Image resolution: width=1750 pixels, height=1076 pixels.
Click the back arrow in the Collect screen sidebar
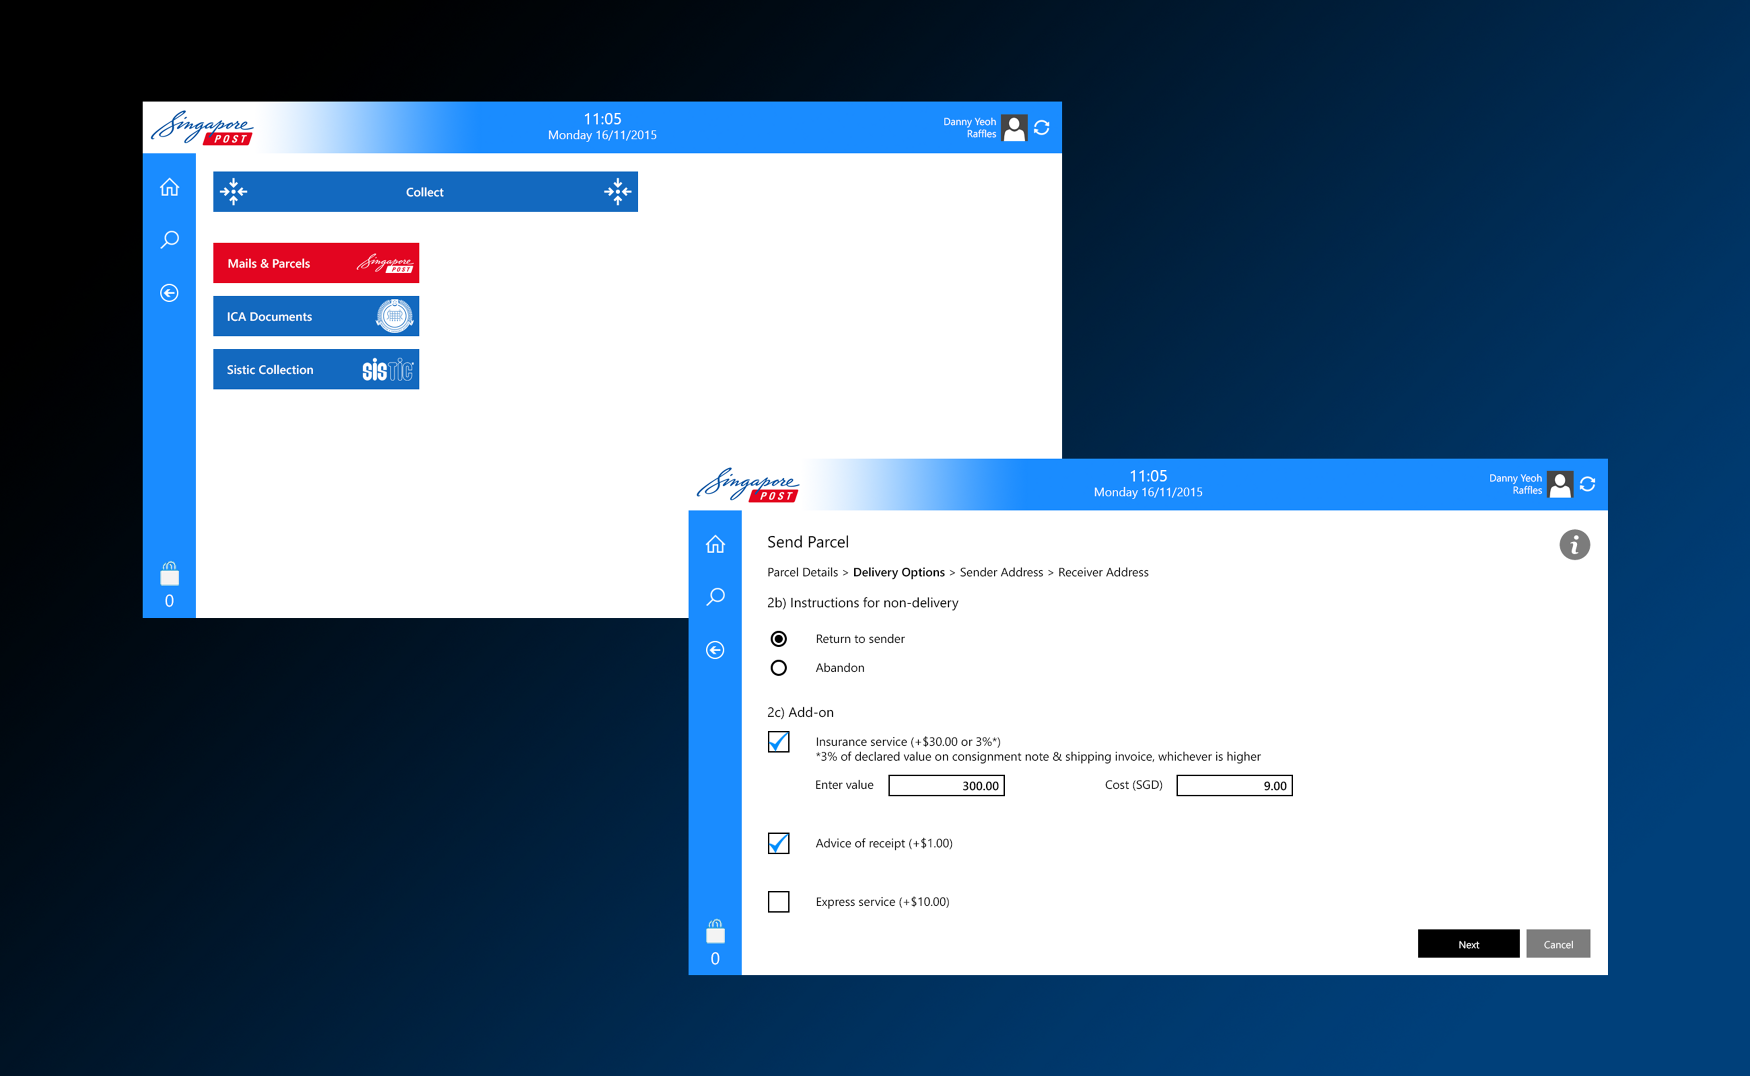tap(169, 293)
